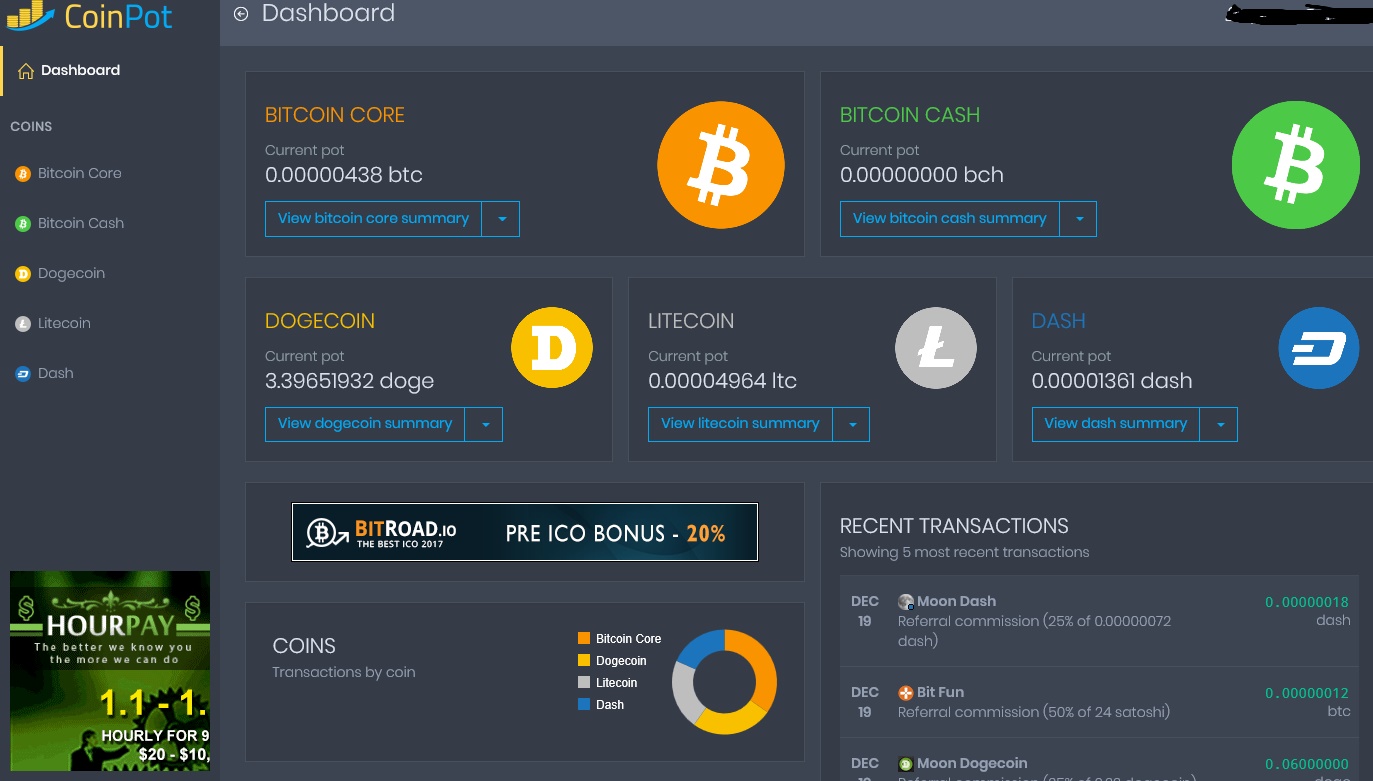The width and height of the screenshot is (1373, 781).
Task: Click the Bitcoin Cash sidebar icon
Action: [23, 224]
